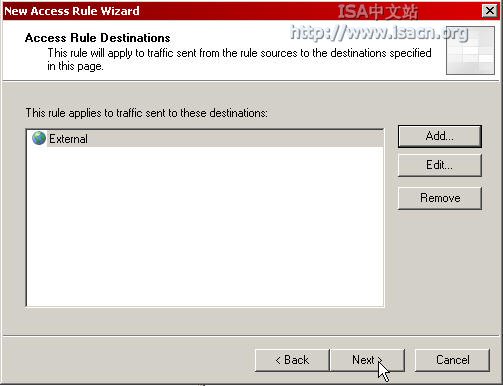Go to the previous wizard page with Back
The height and width of the screenshot is (386, 503).
292,360
